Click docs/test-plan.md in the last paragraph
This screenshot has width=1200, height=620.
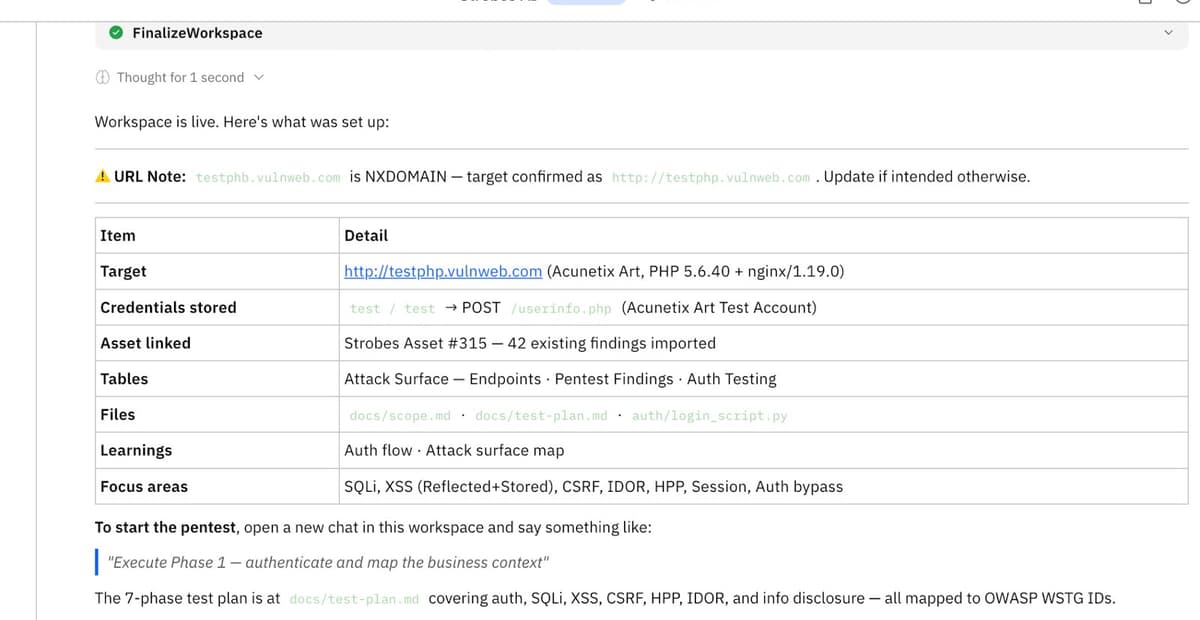354,599
